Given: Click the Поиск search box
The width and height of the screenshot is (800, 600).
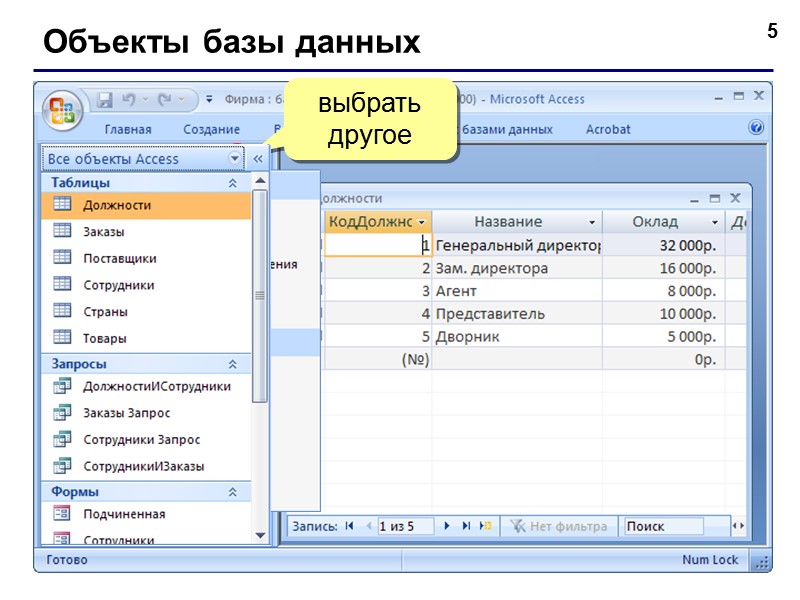Looking at the screenshot, I should [664, 526].
